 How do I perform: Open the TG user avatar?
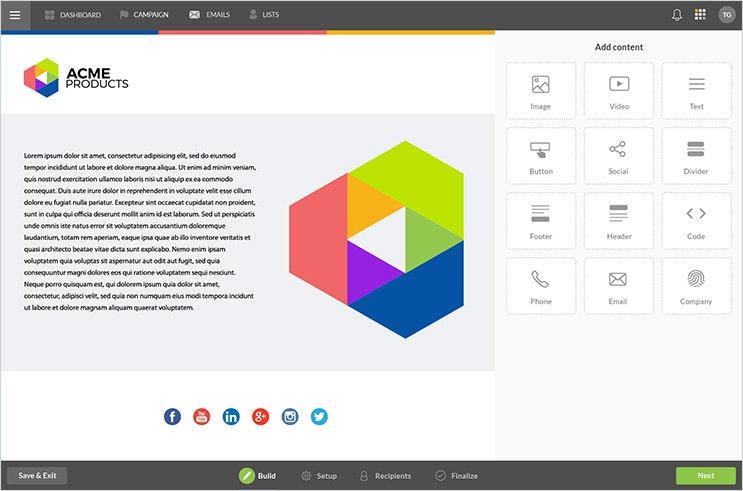(727, 15)
